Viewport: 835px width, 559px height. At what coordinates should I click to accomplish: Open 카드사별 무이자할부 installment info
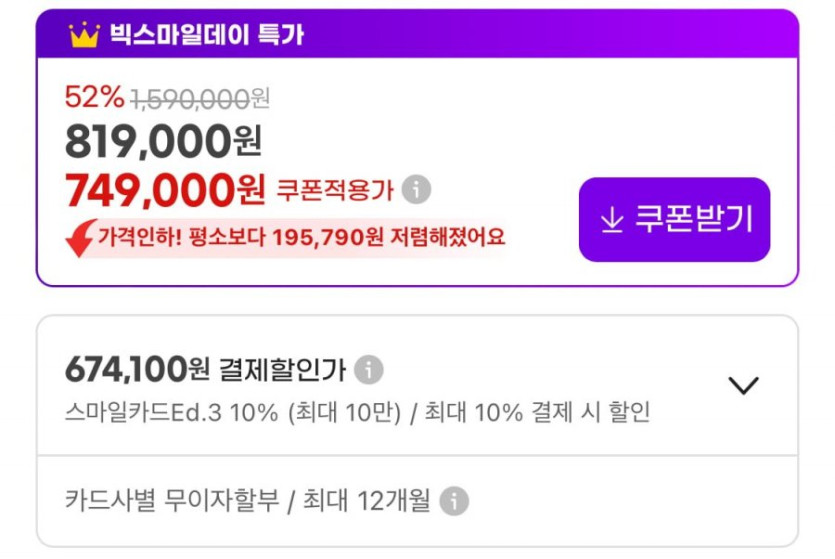click(247, 500)
